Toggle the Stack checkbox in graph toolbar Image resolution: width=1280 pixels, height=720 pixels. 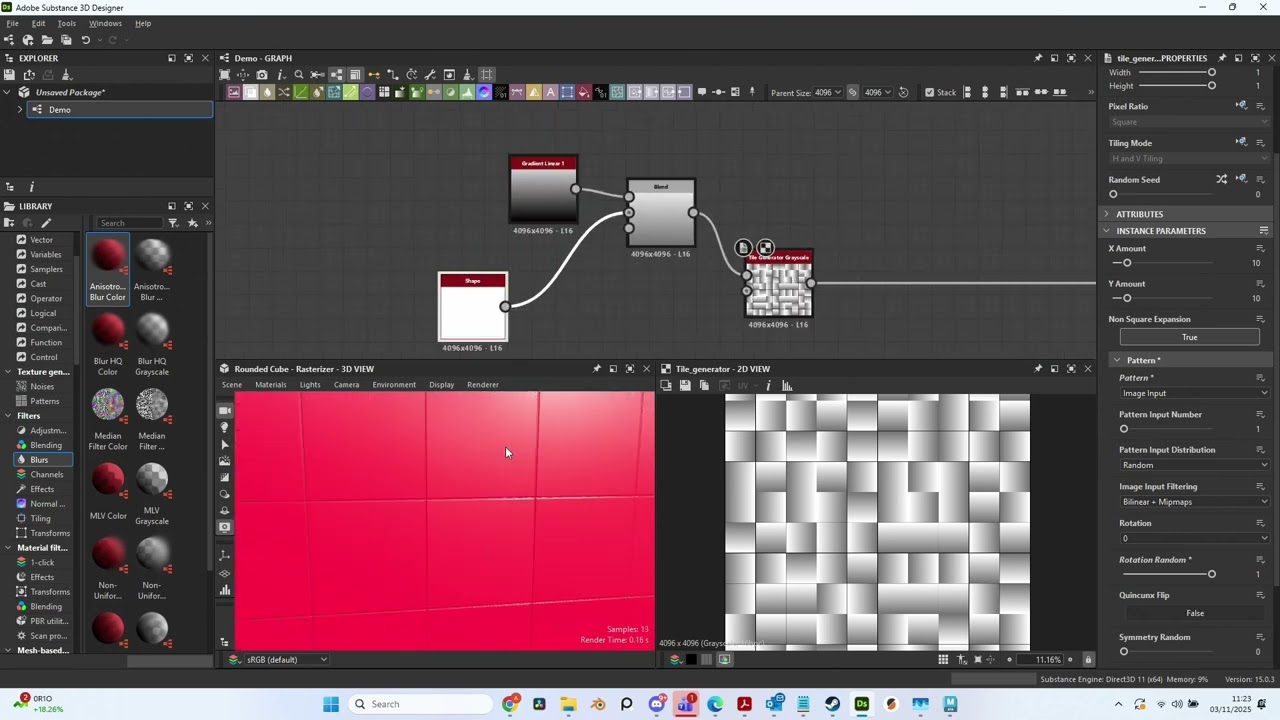click(930, 92)
